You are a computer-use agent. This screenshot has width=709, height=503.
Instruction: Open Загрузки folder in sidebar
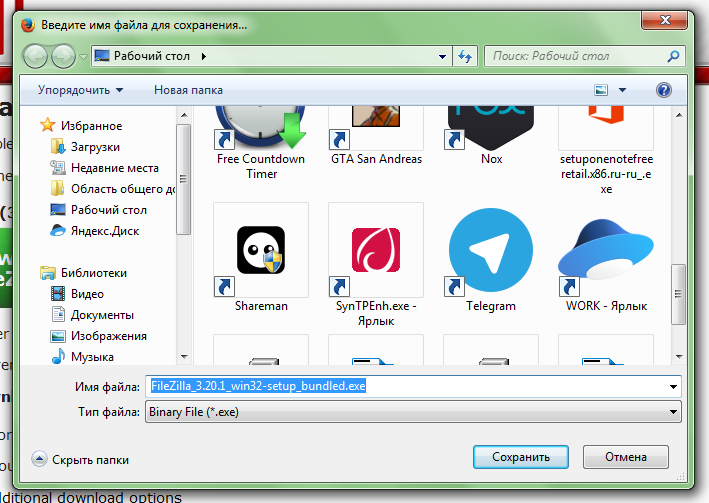85,147
